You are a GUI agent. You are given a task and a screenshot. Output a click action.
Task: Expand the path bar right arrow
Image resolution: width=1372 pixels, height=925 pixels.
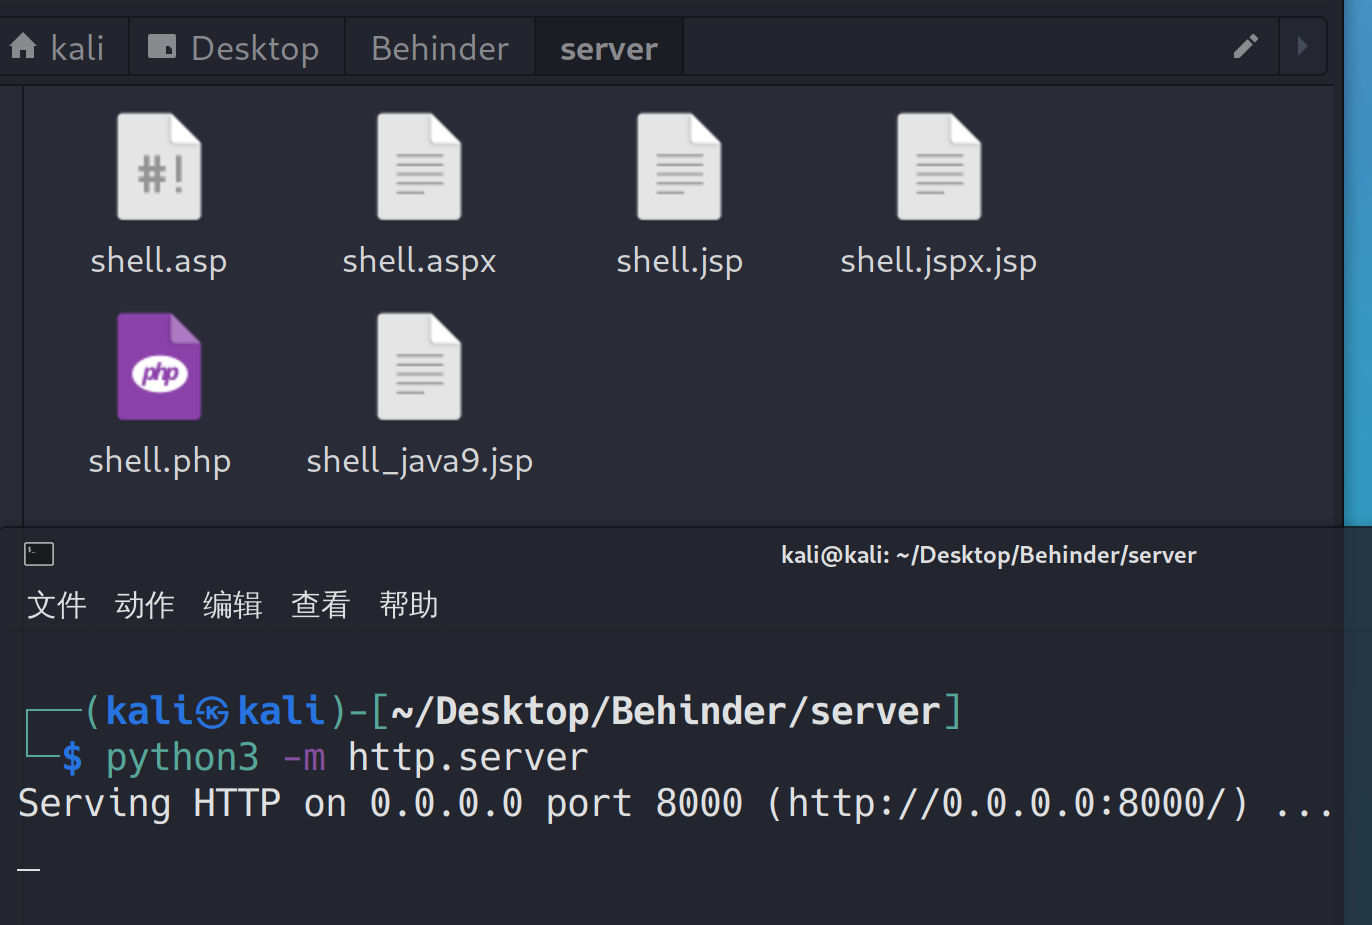[1302, 47]
